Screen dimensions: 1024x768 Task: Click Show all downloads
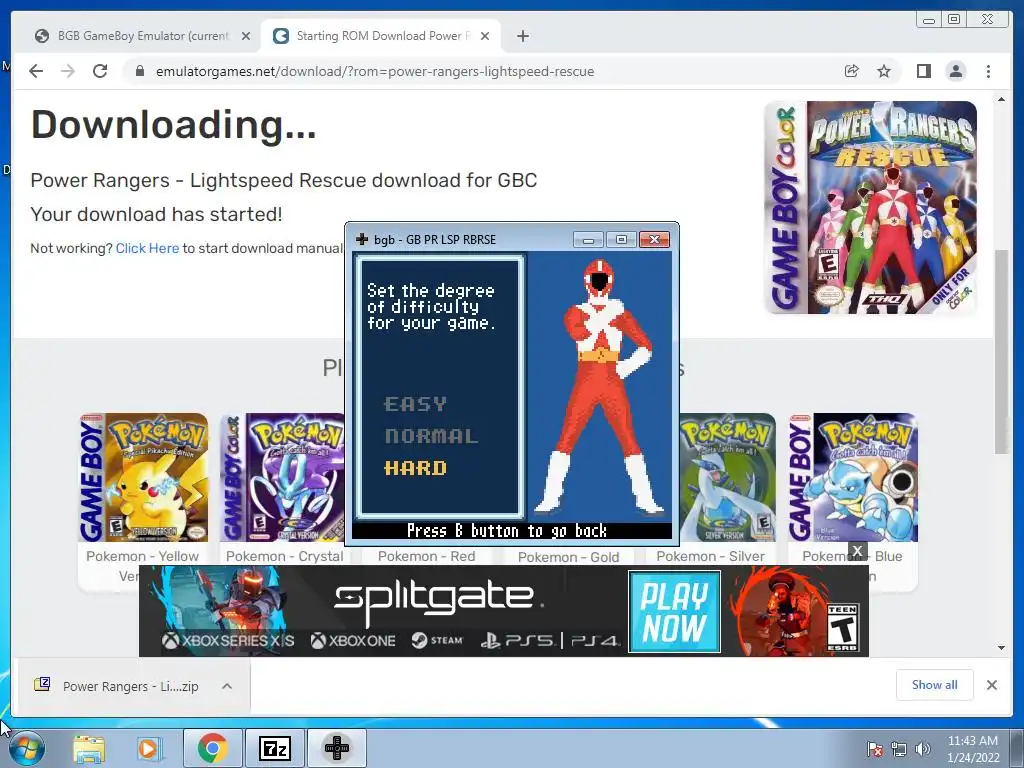(935, 684)
